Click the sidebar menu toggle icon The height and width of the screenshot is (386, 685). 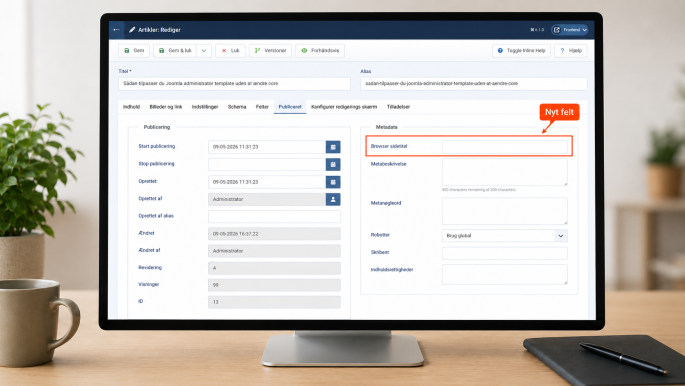116,30
